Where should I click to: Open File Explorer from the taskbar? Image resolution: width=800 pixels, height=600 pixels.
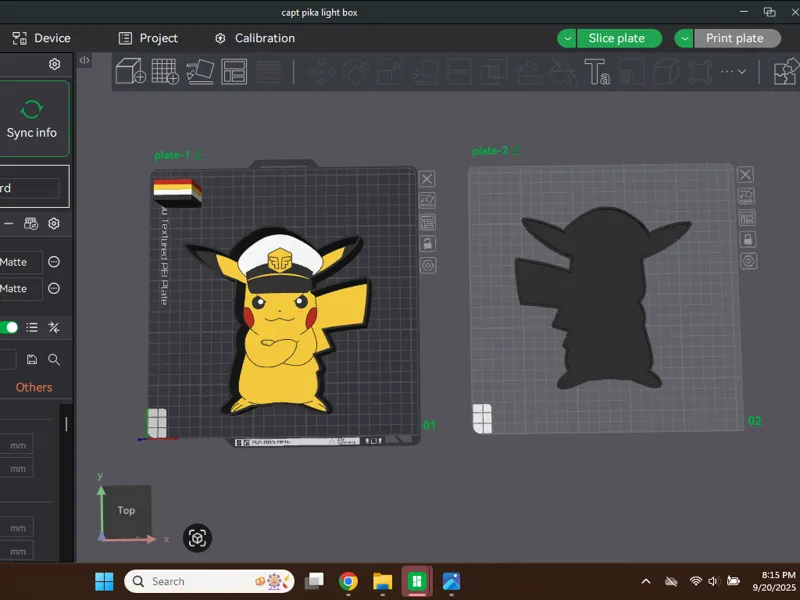(382, 581)
